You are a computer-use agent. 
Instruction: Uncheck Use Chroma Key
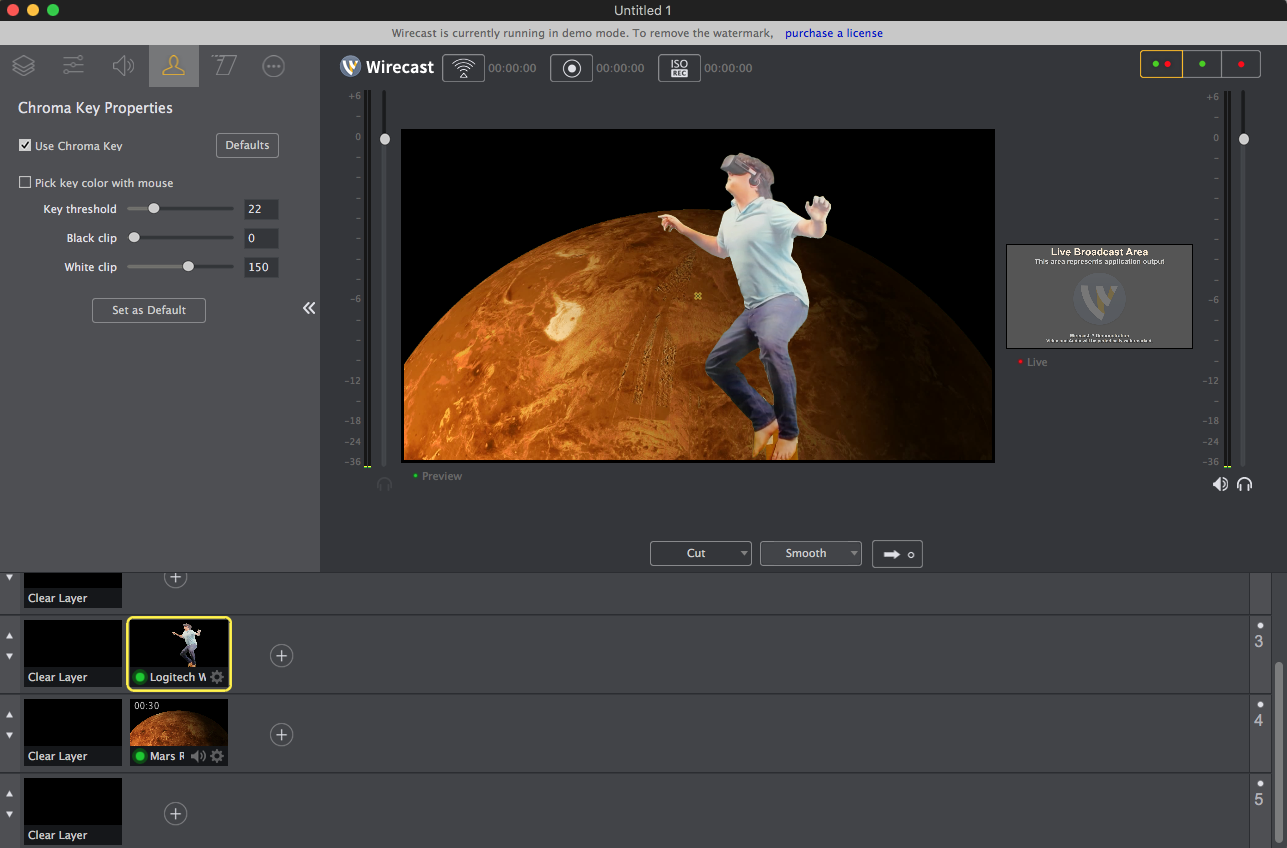pyautogui.click(x=25, y=145)
